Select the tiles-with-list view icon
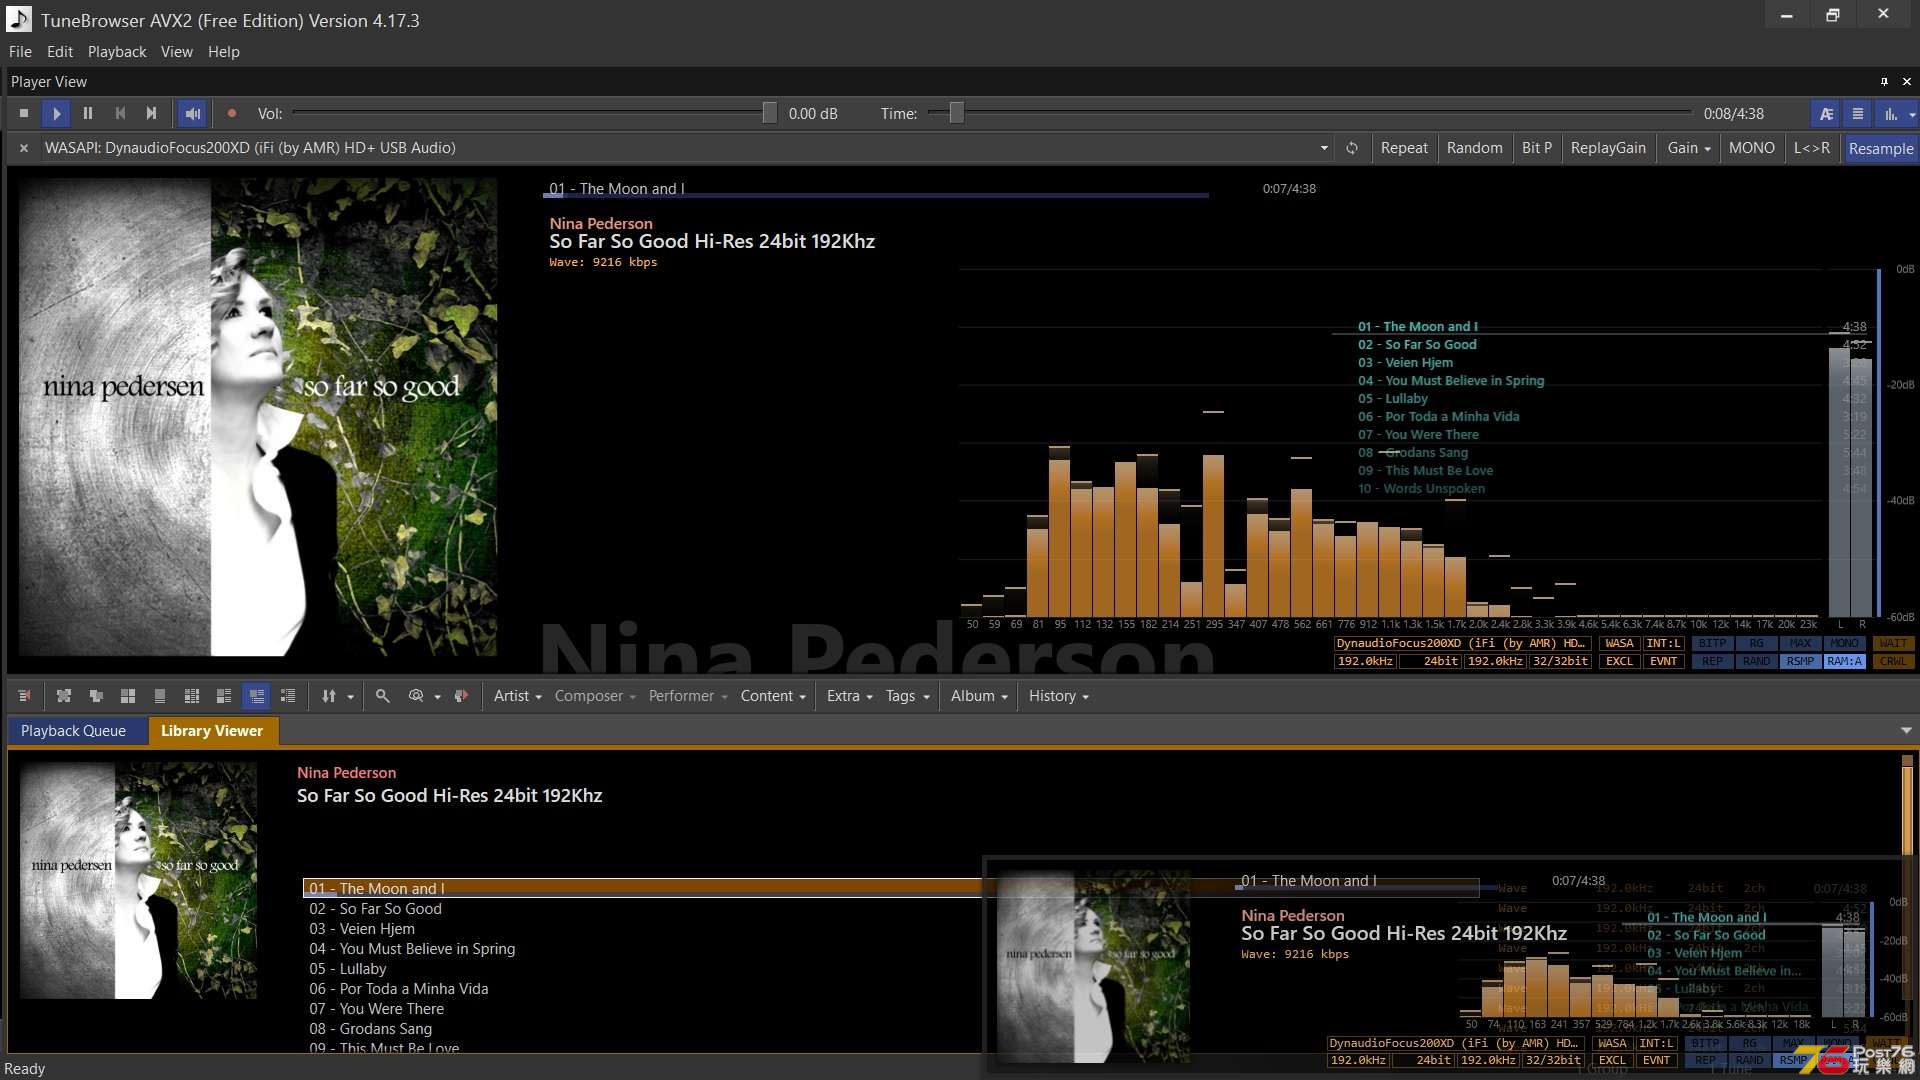Image resolution: width=1920 pixels, height=1080 pixels. (x=224, y=696)
